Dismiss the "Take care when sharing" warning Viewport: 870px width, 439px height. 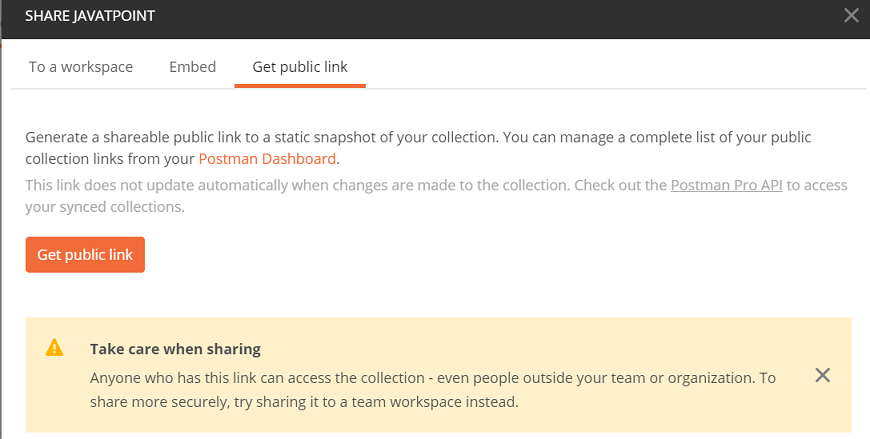[x=823, y=376]
